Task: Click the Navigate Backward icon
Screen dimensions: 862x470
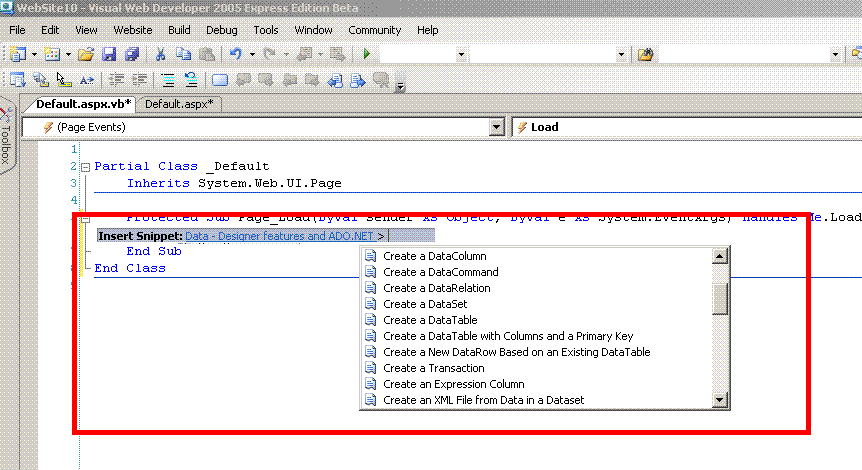Action: pos(304,54)
